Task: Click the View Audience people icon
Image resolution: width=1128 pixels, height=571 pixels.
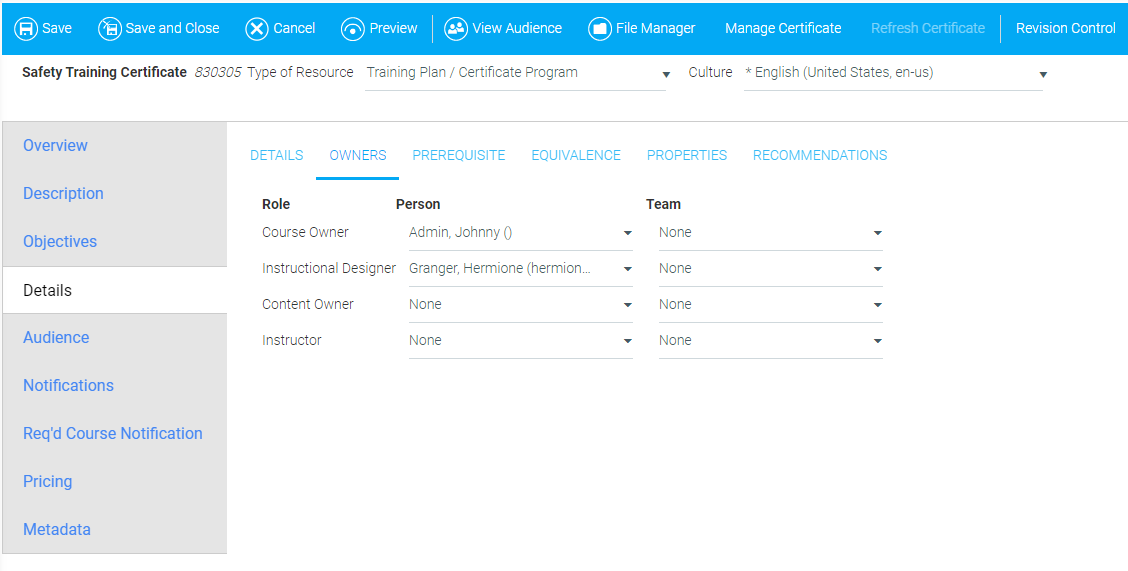Action: (456, 29)
